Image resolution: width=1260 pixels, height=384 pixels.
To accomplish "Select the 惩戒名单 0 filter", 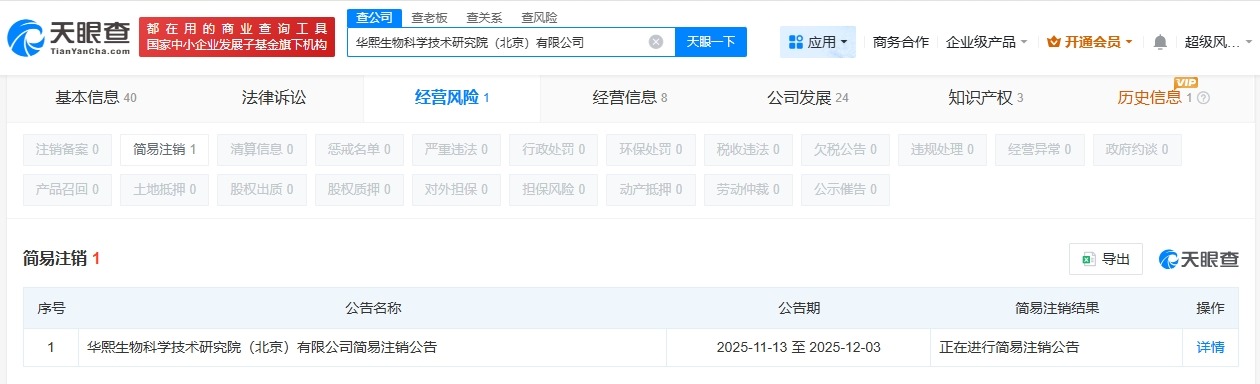I will 359,150.
